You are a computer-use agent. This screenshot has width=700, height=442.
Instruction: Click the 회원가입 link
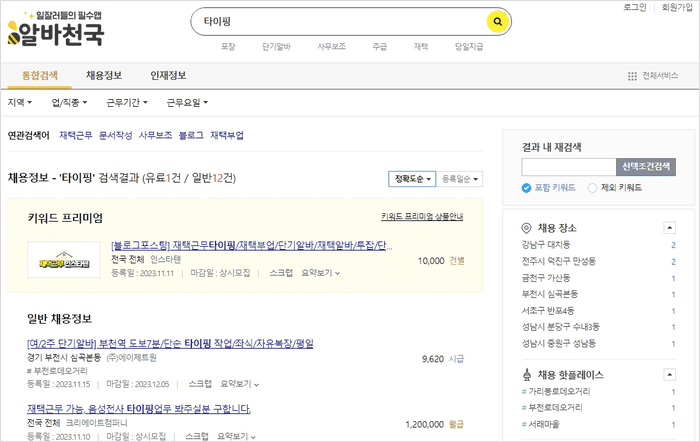click(x=677, y=7)
